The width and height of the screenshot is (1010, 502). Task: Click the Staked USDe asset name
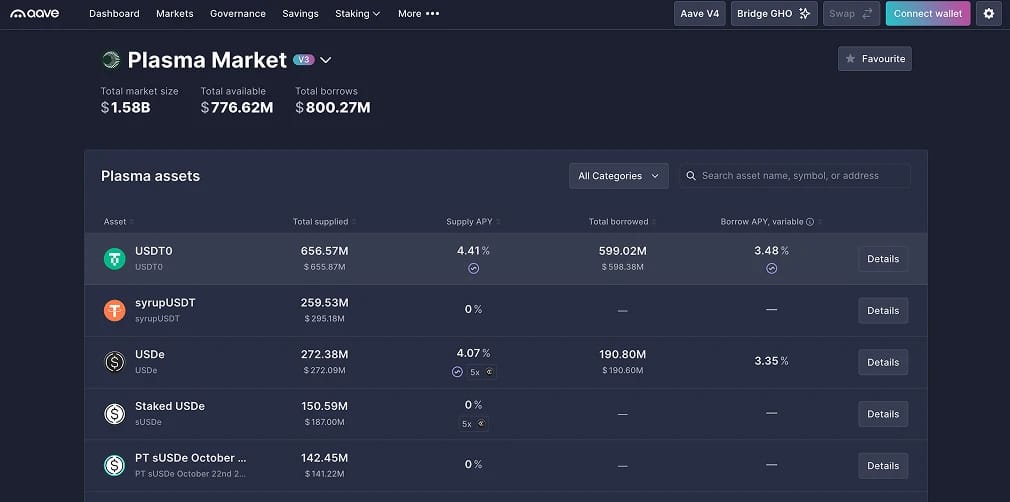click(x=170, y=406)
